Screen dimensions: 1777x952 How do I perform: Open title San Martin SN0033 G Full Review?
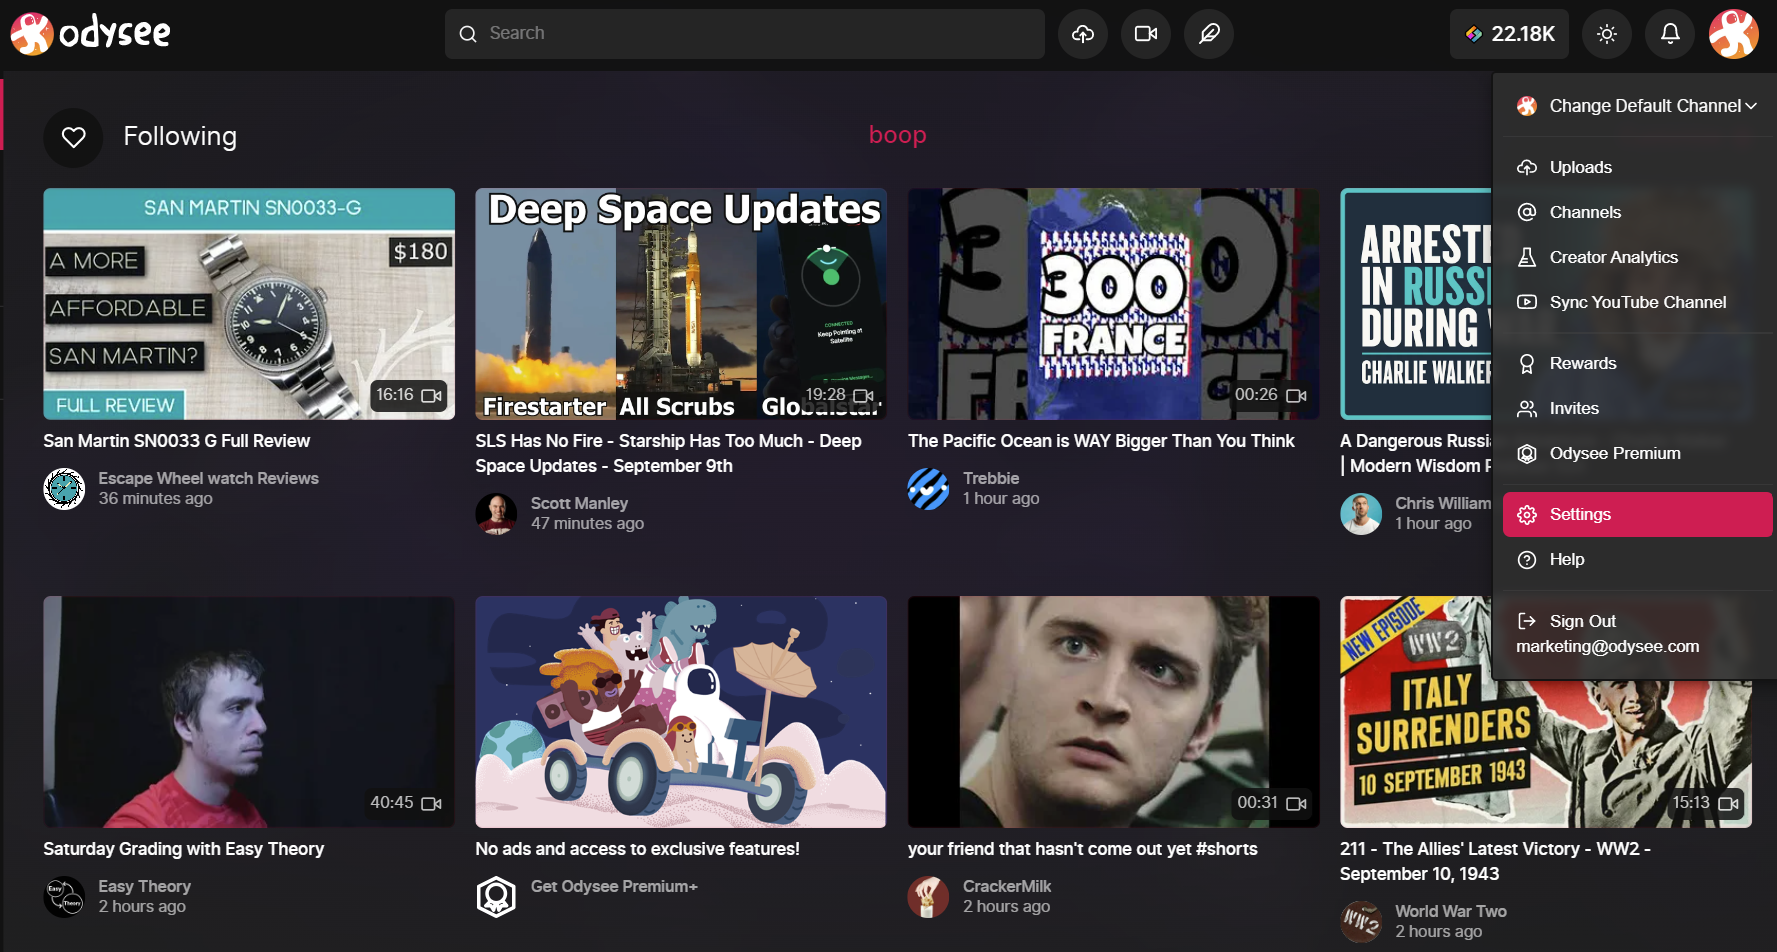click(177, 441)
